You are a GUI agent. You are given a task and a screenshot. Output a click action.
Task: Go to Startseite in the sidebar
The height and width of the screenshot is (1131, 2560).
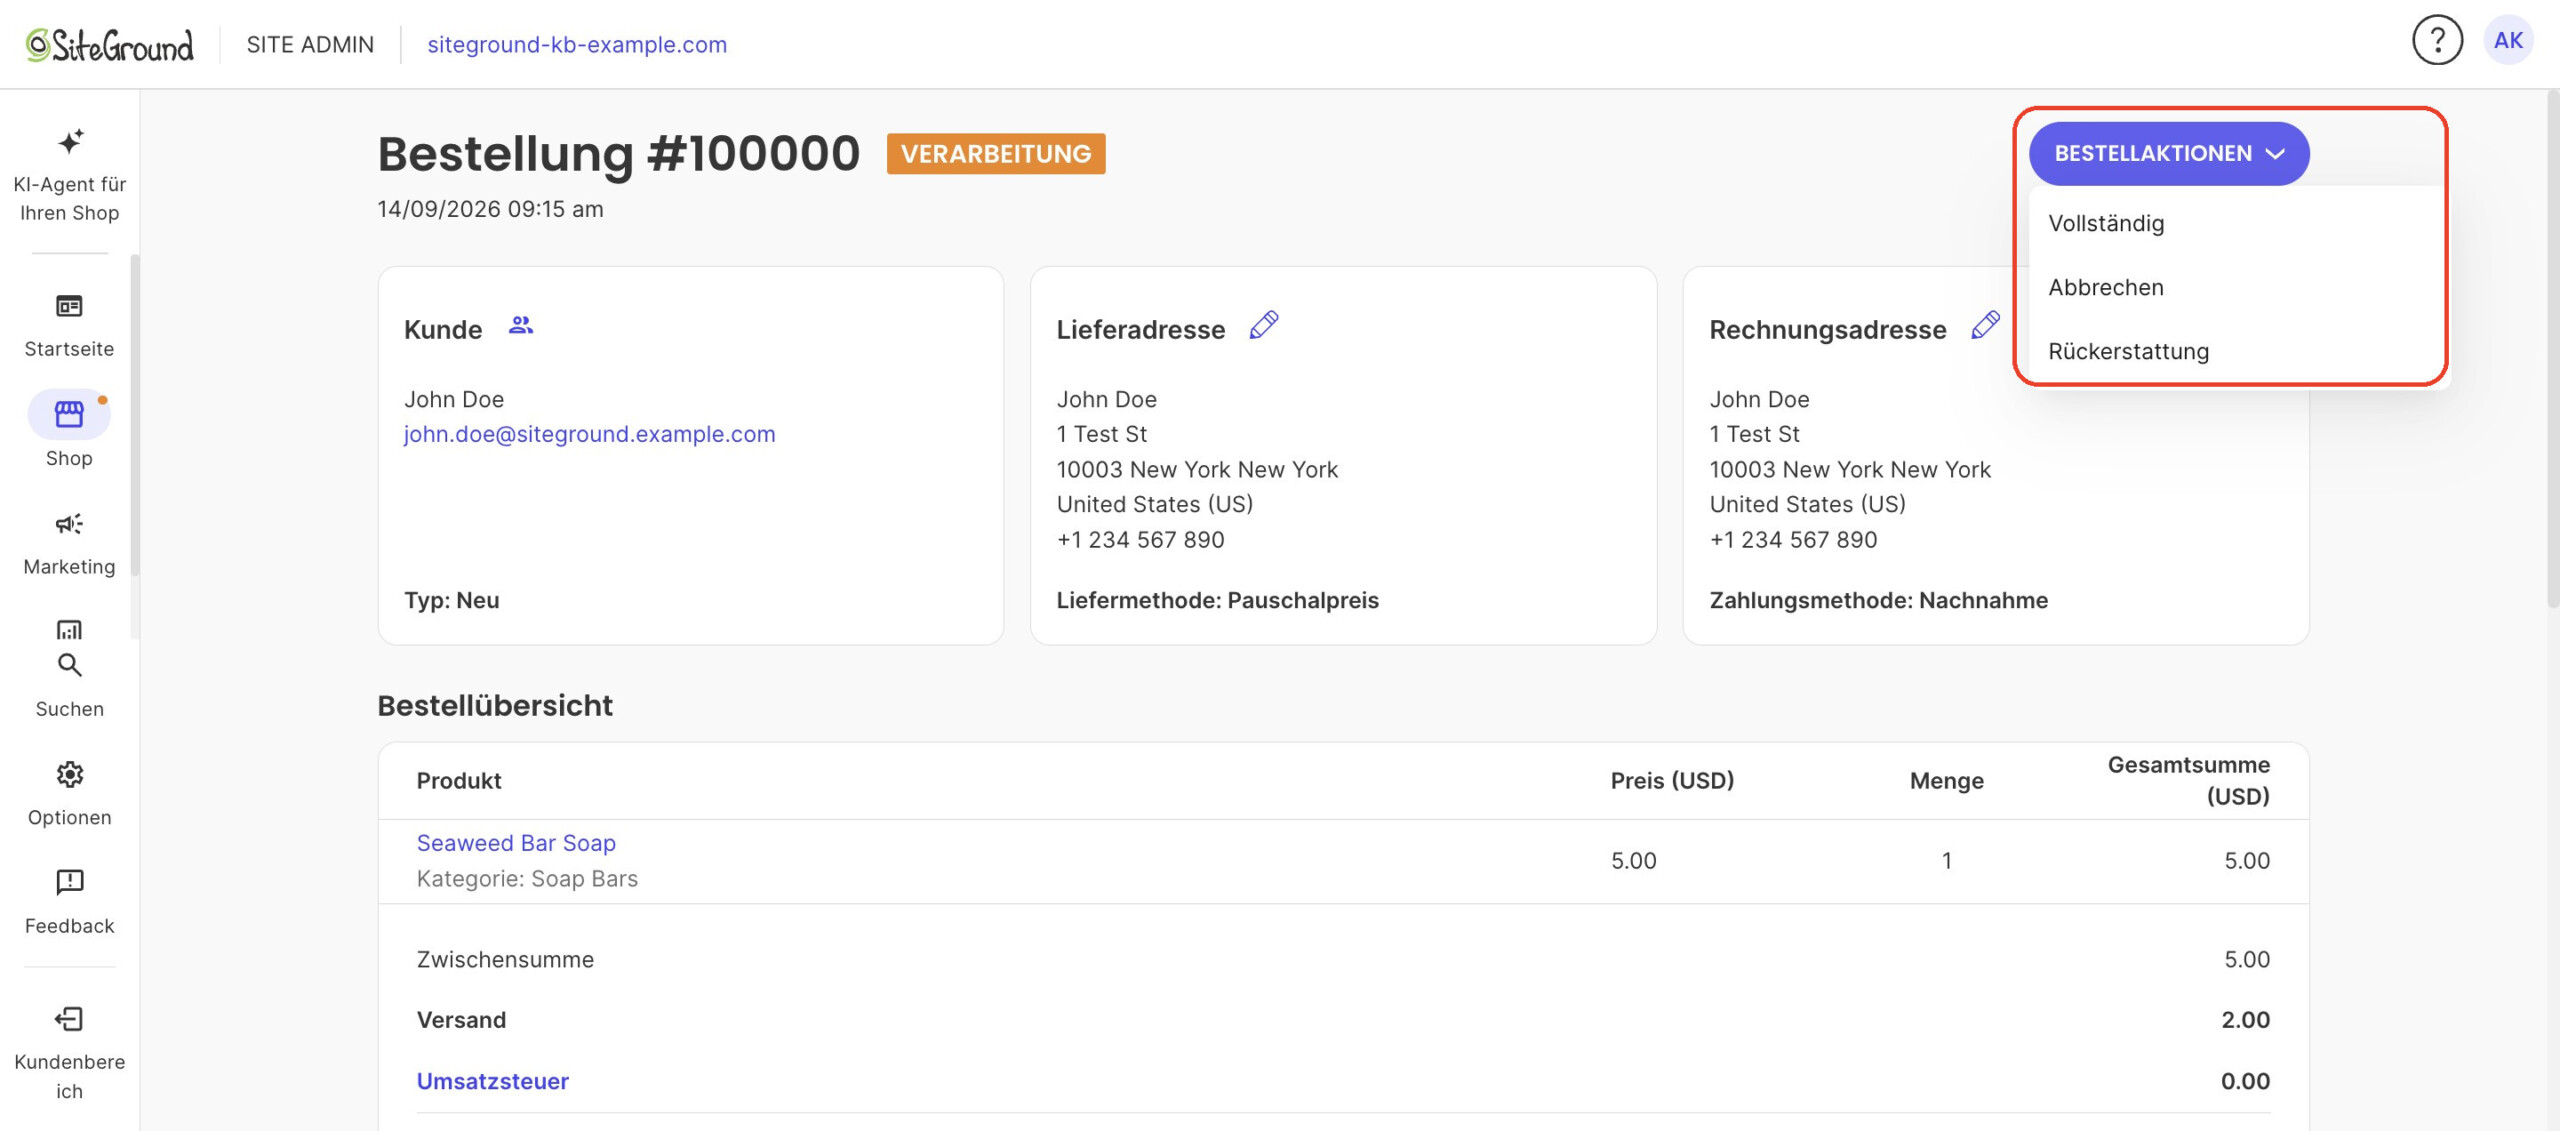69,325
